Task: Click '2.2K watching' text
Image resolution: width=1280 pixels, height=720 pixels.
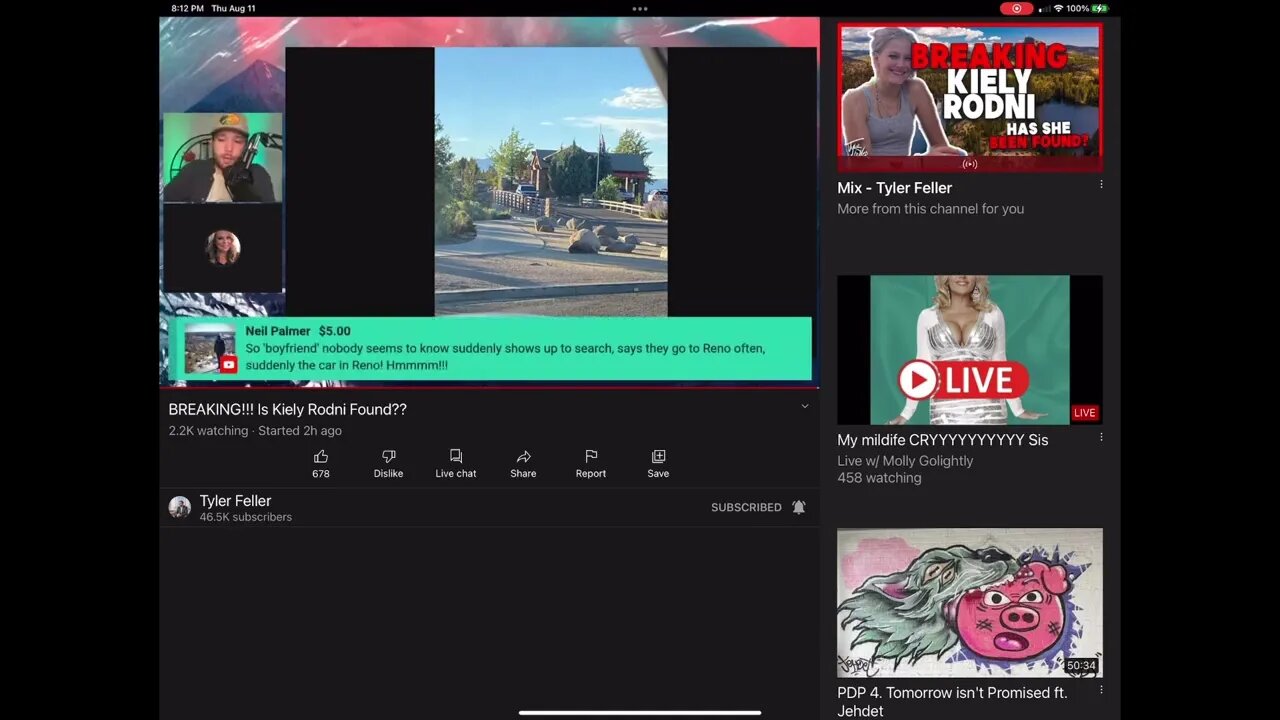Action: 208,431
